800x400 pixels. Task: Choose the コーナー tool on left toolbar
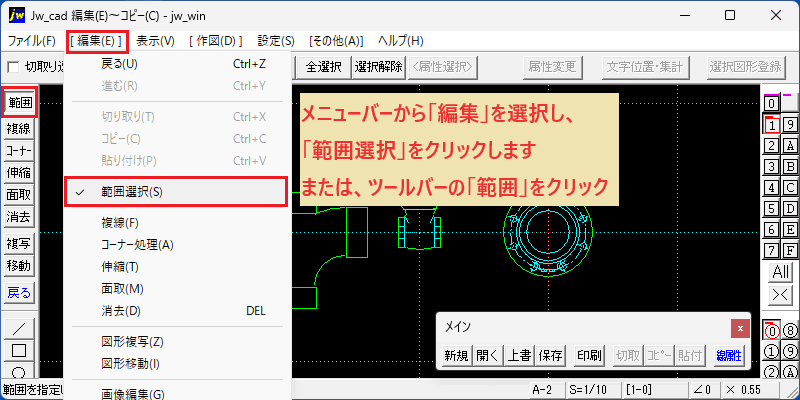(x=19, y=152)
